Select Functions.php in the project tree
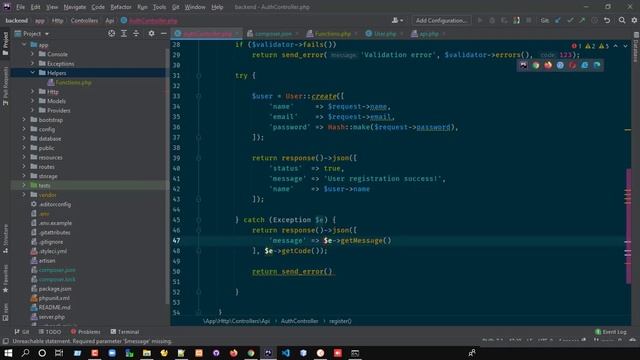 point(73,82)
